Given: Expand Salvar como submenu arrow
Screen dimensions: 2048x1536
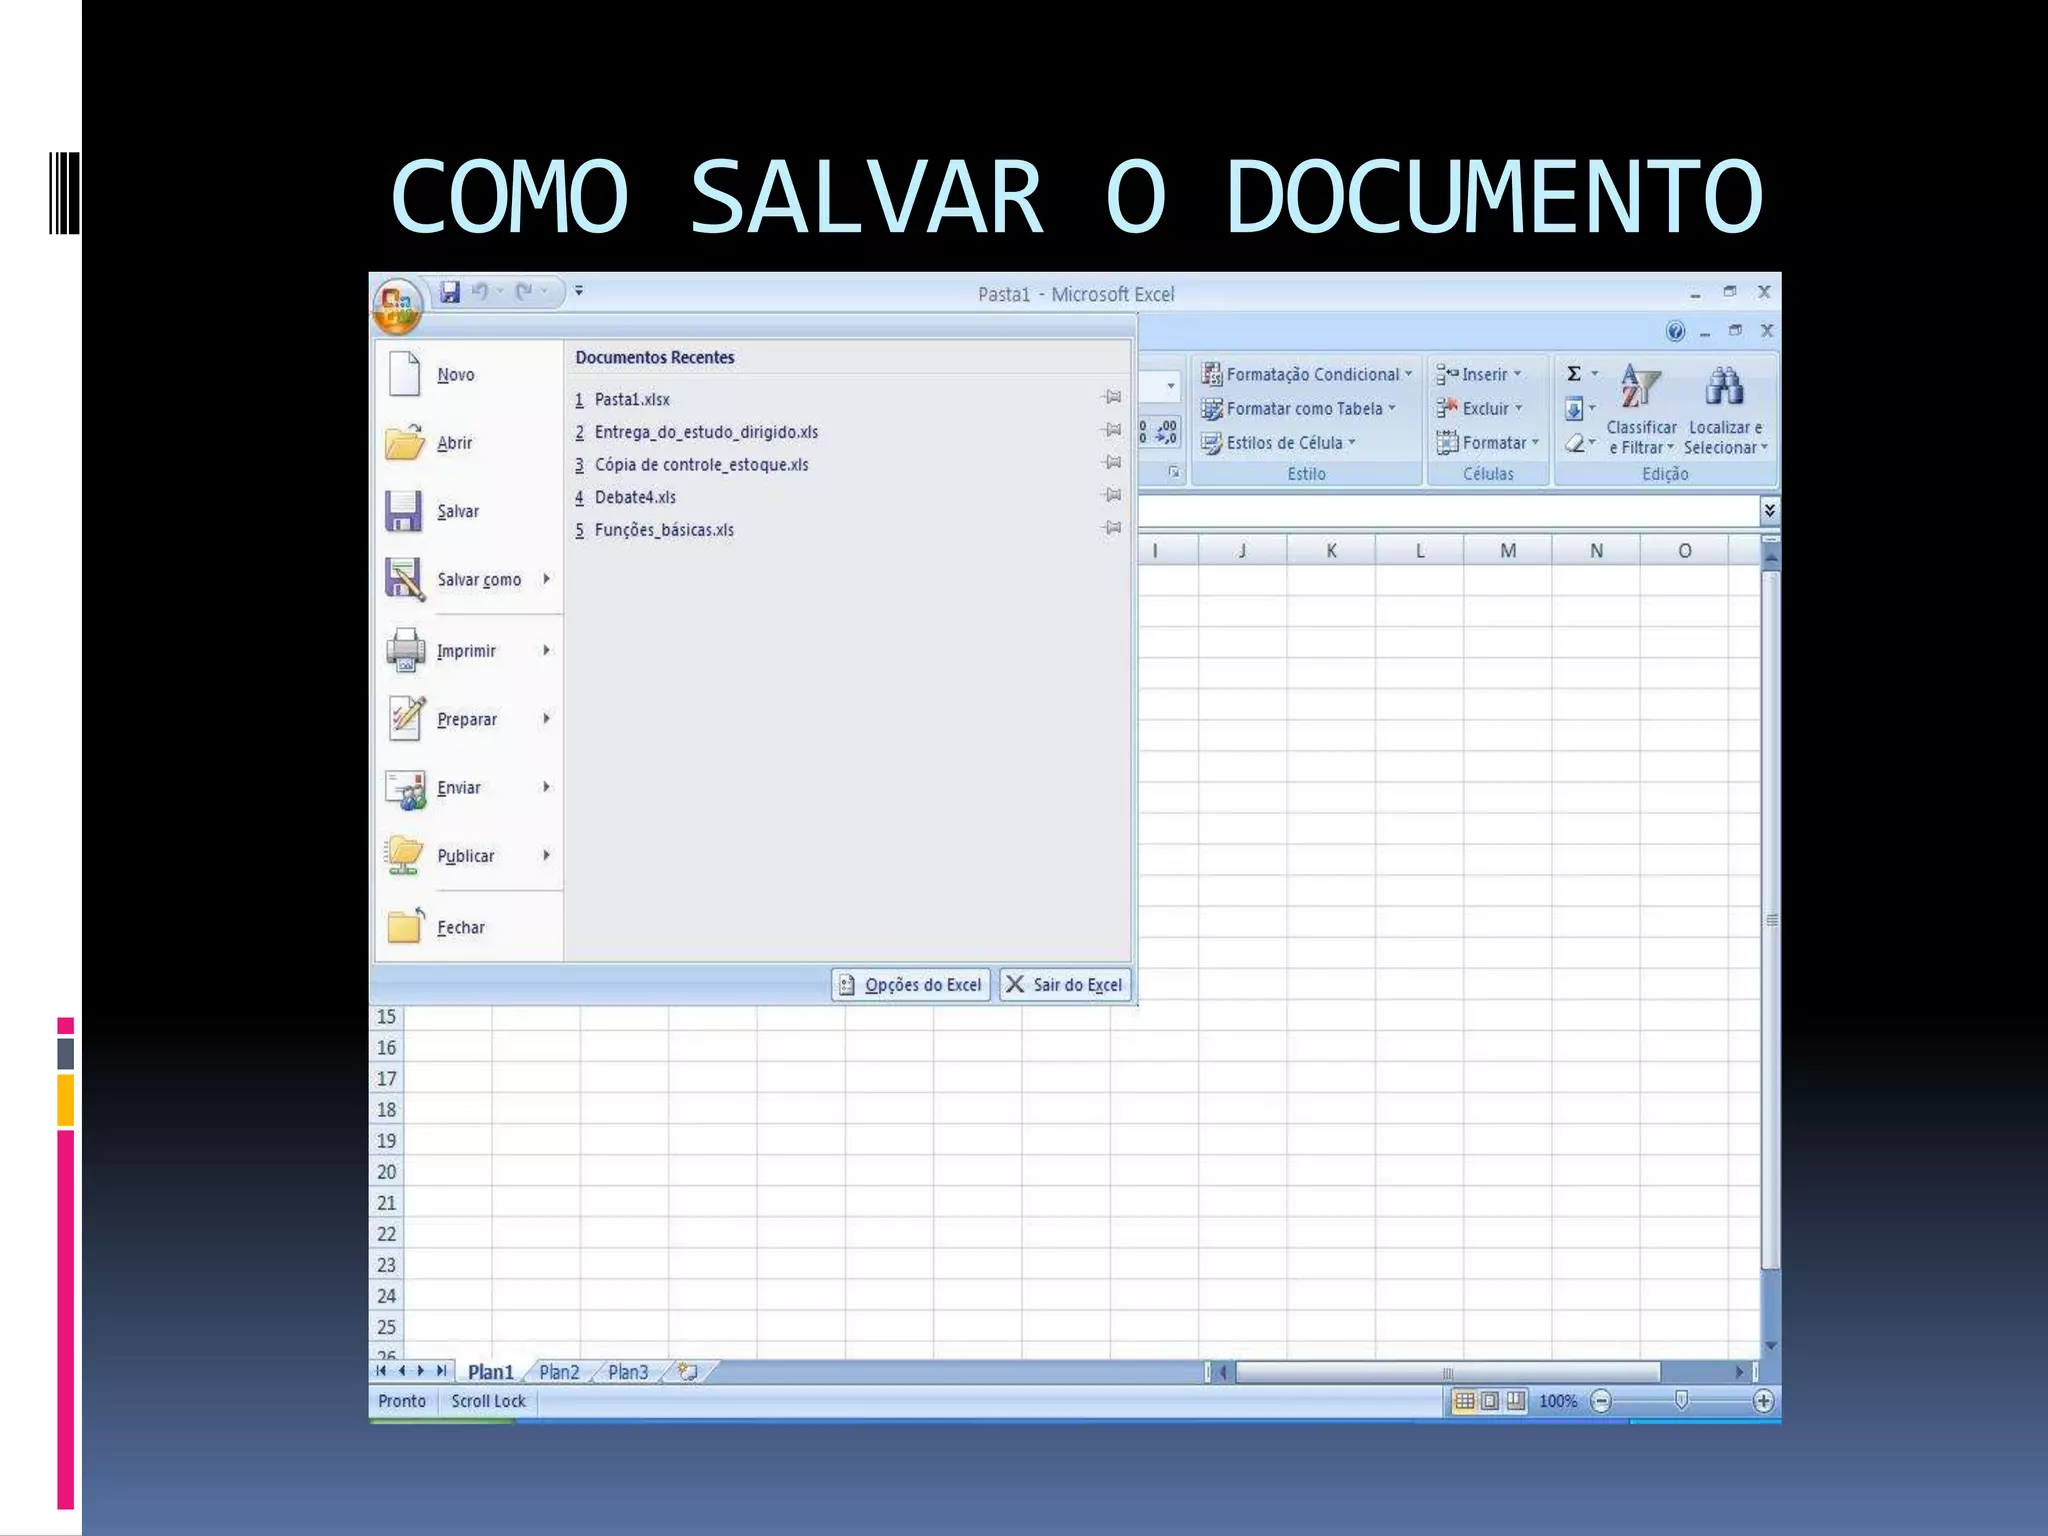Looking at the screenshot, I should 547,579.
